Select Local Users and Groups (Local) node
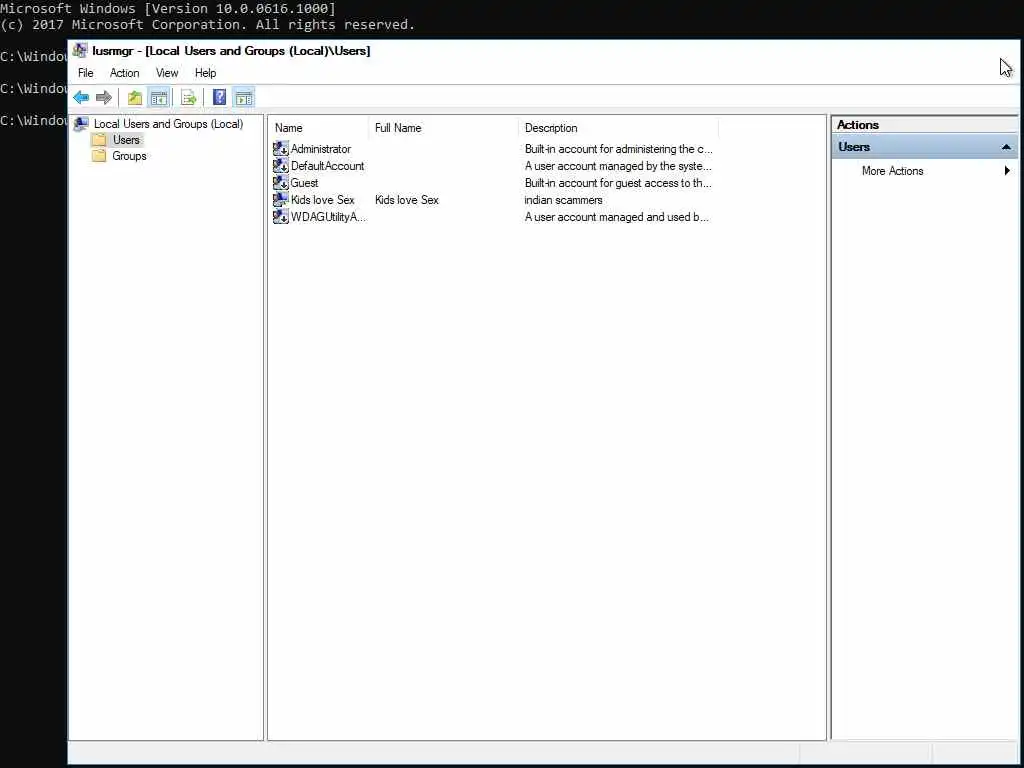 (168, 123)
